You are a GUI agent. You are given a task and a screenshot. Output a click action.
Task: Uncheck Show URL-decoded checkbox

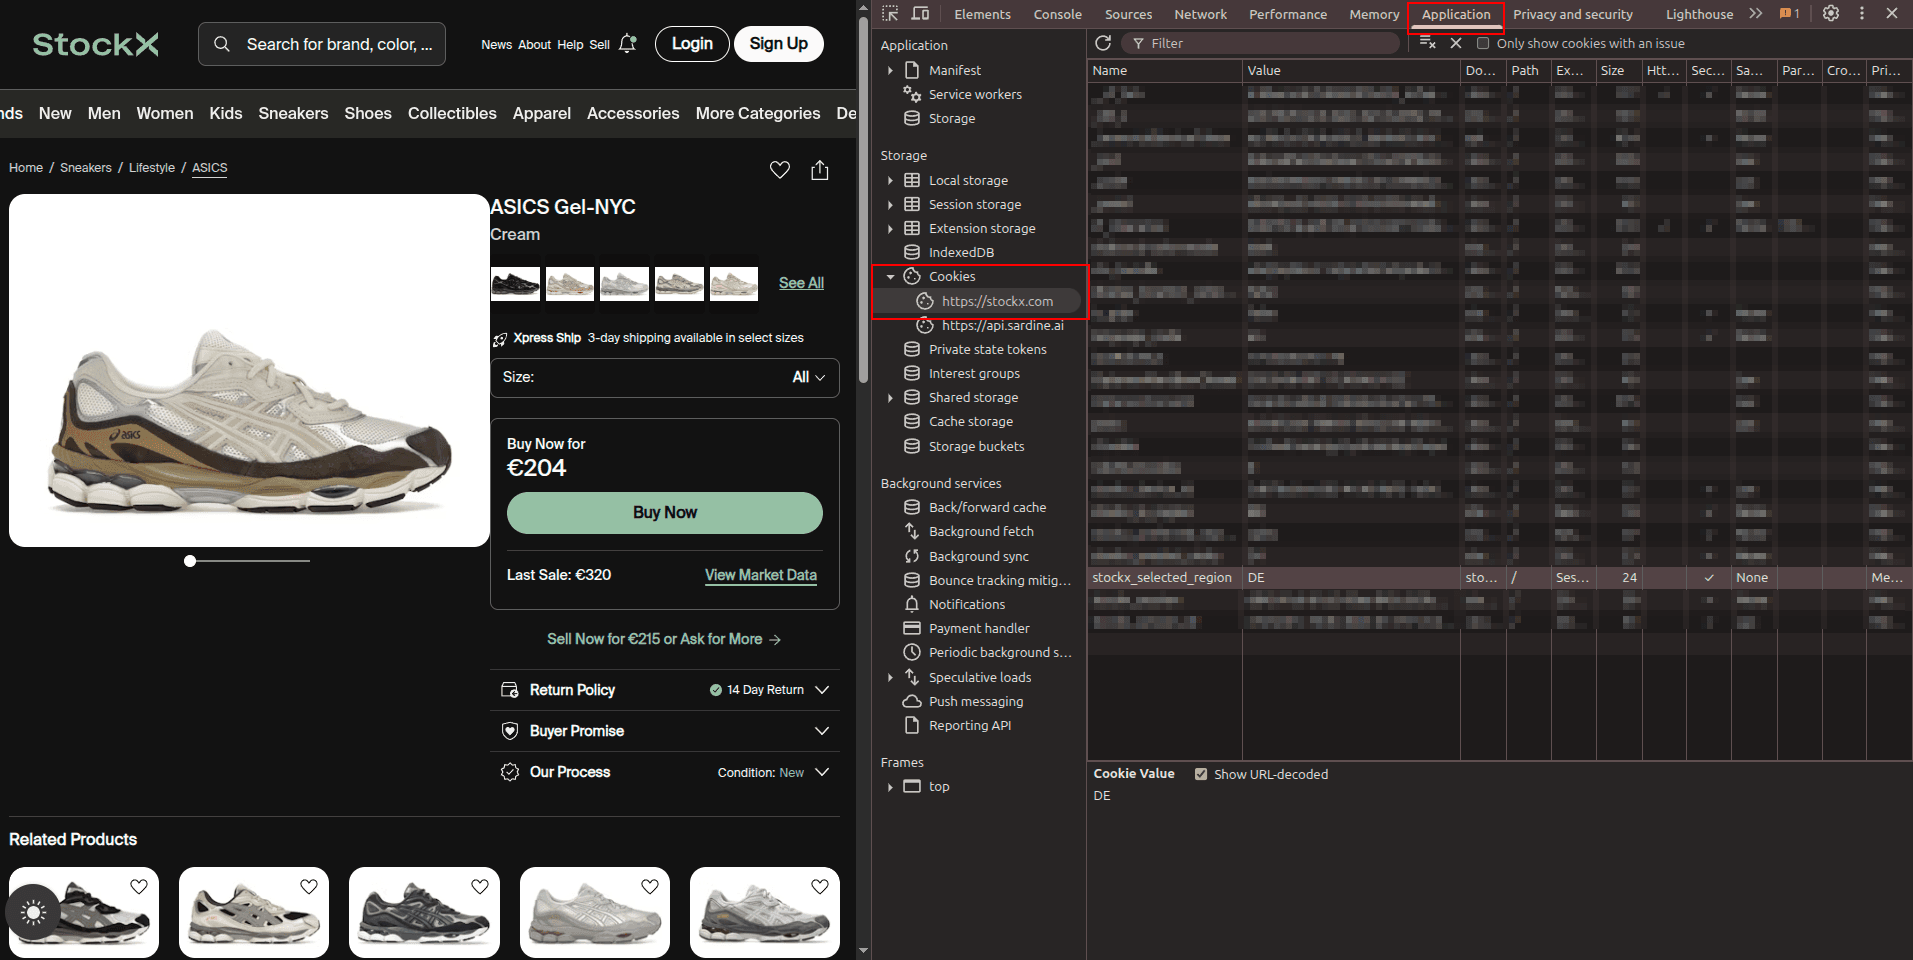pyautogui.click(x=1201, y=774)
